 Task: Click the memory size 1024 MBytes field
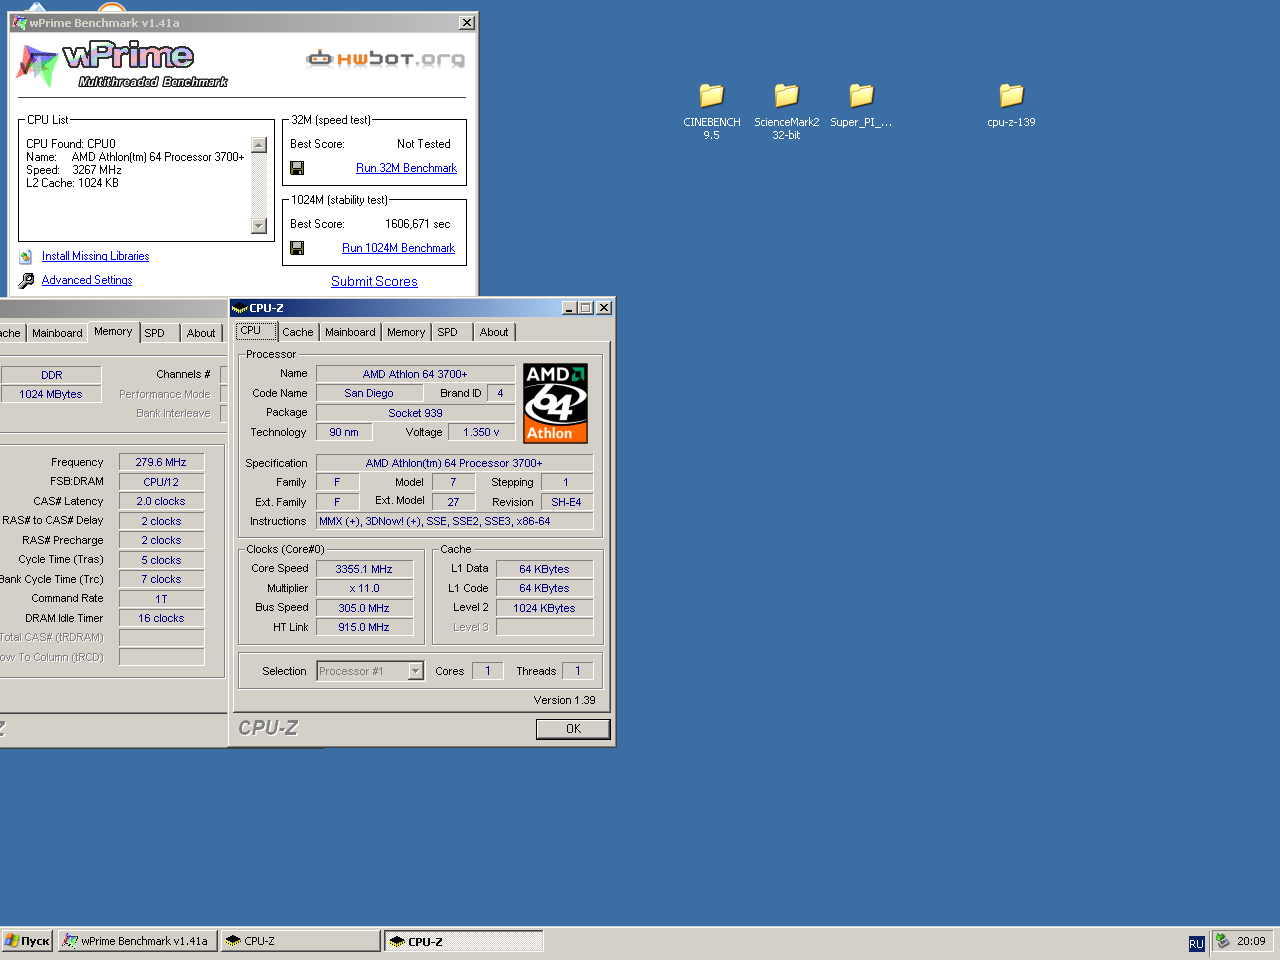[51, 394]
